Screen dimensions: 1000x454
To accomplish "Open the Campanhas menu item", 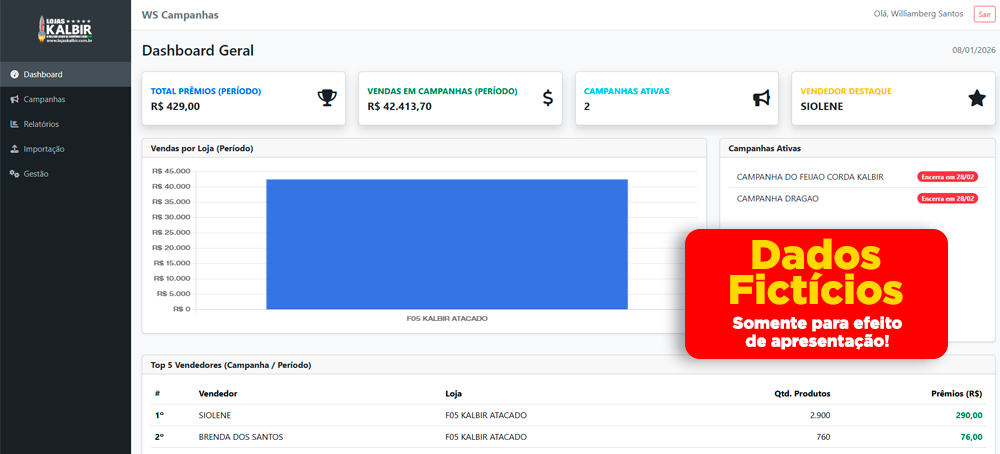I will pyautogui.click(x=66, y=99).
